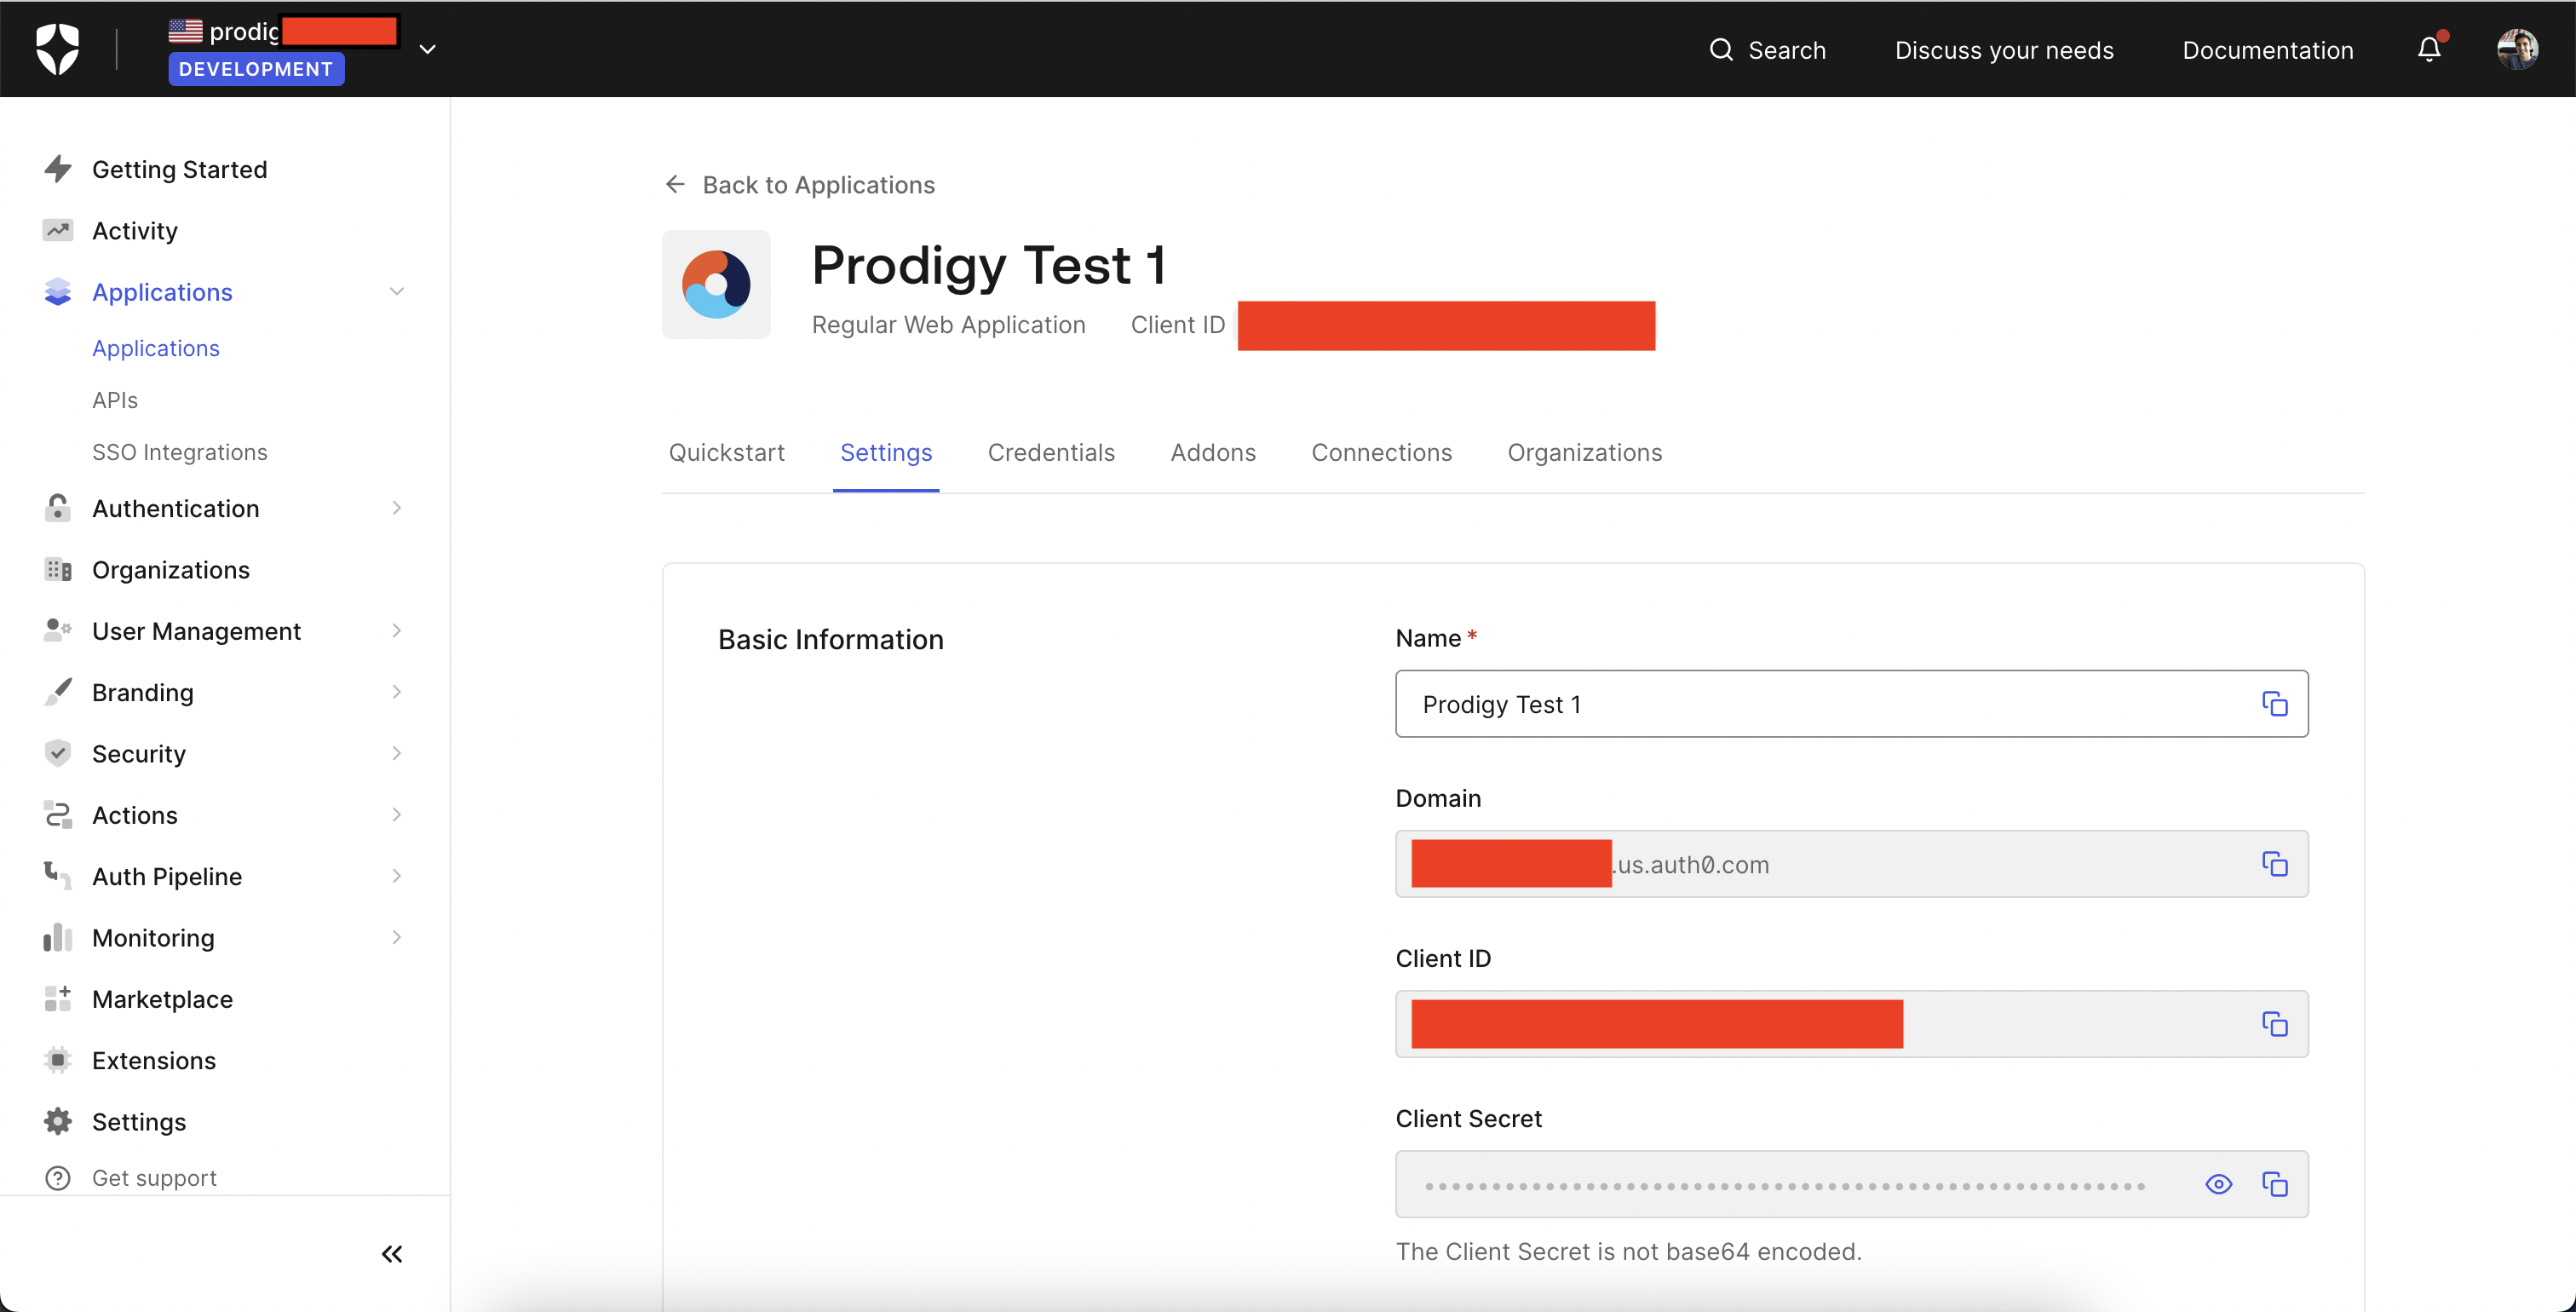This screenshot has width=2576, height=1312.
Task: Select the Settings tab
Action: [886, 453]
